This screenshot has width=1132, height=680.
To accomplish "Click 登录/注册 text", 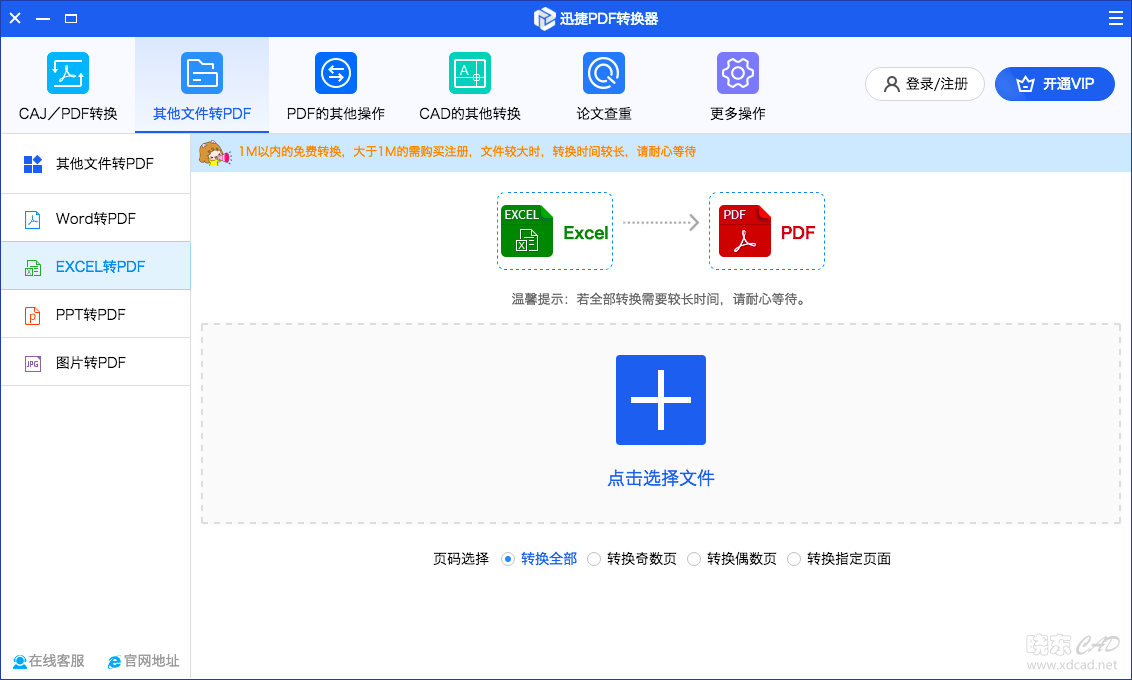I will (937, 84).
